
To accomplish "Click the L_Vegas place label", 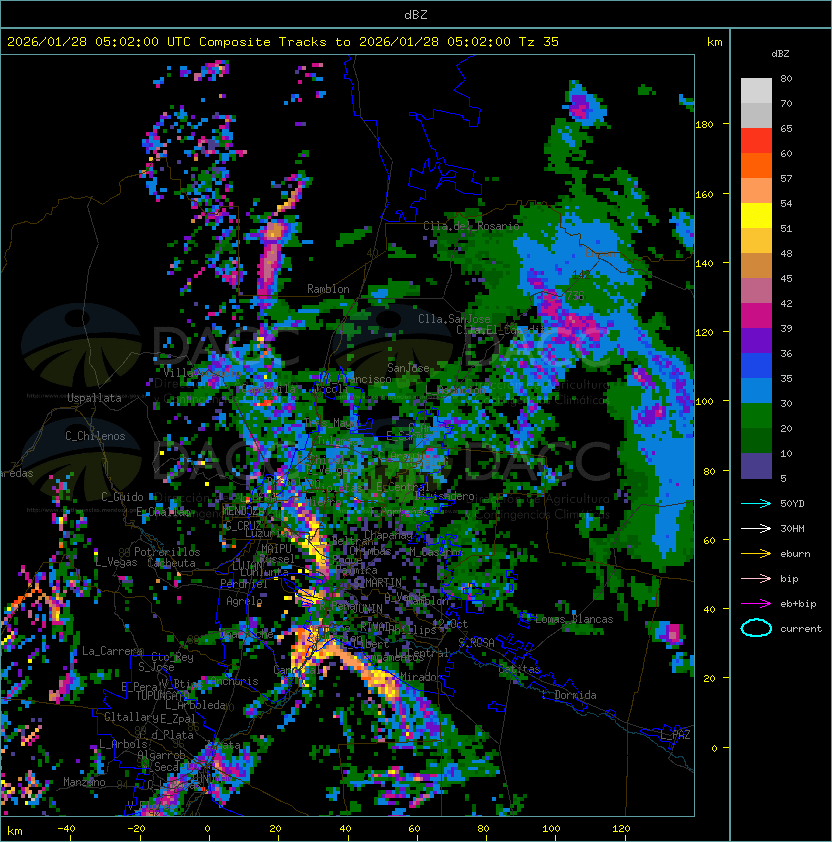I will [116, 562].
